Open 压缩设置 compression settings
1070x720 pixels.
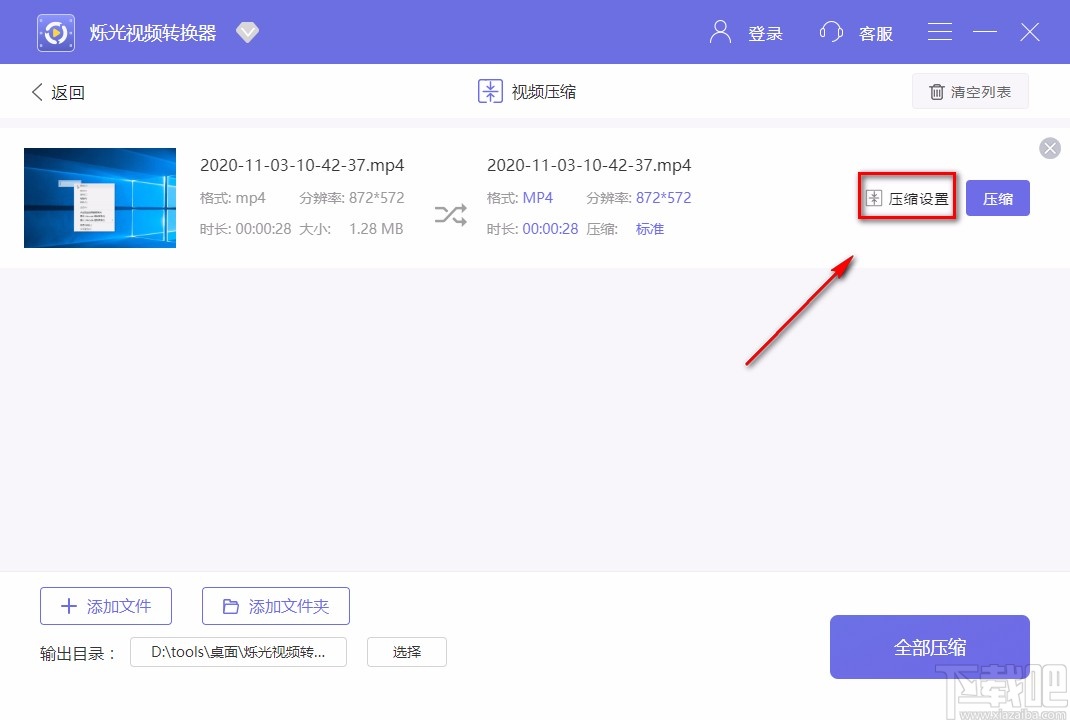906,197
